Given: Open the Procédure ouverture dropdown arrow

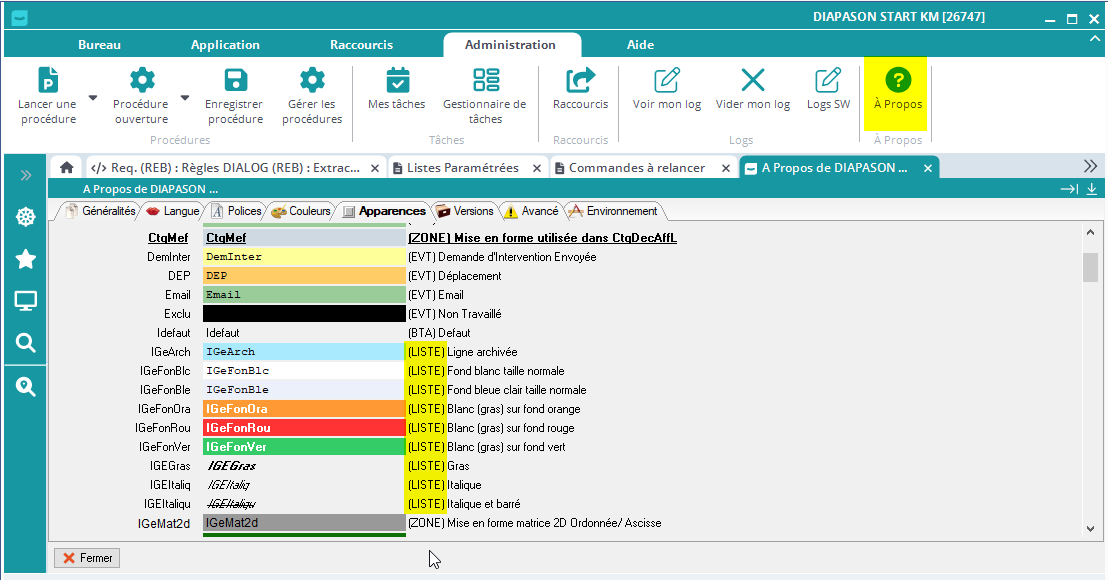Looking at the screenshot, I should tap(185, 98).
